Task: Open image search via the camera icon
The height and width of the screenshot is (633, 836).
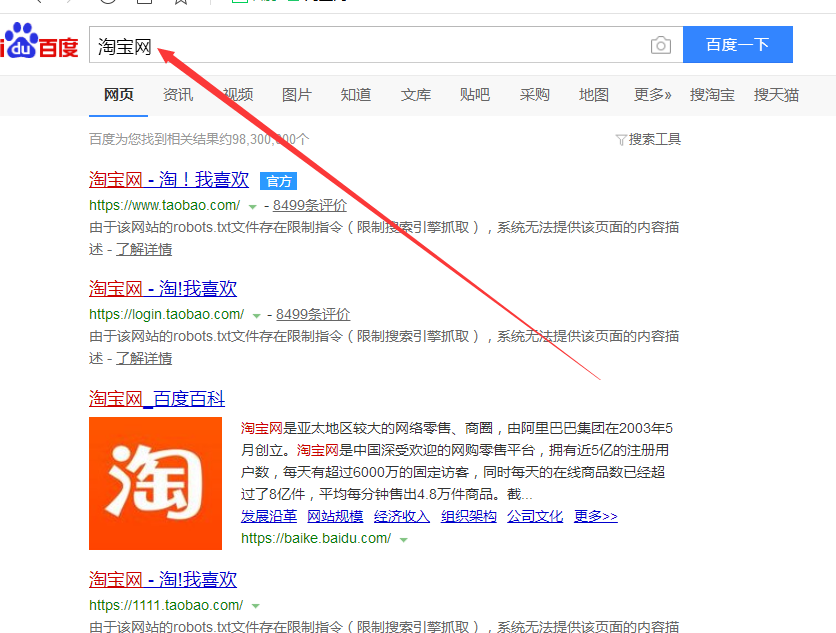Action: (x=661, y=45)
